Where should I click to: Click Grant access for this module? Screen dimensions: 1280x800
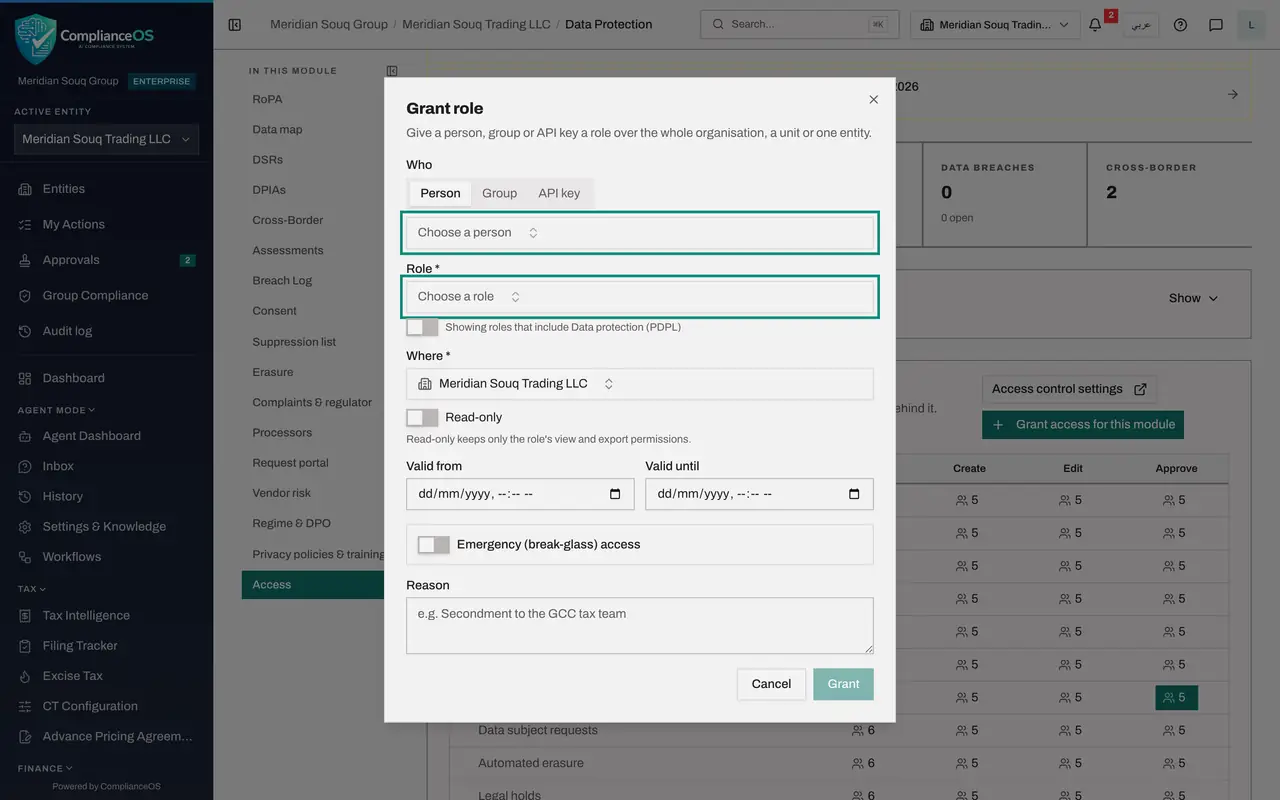coord(1083,425)
